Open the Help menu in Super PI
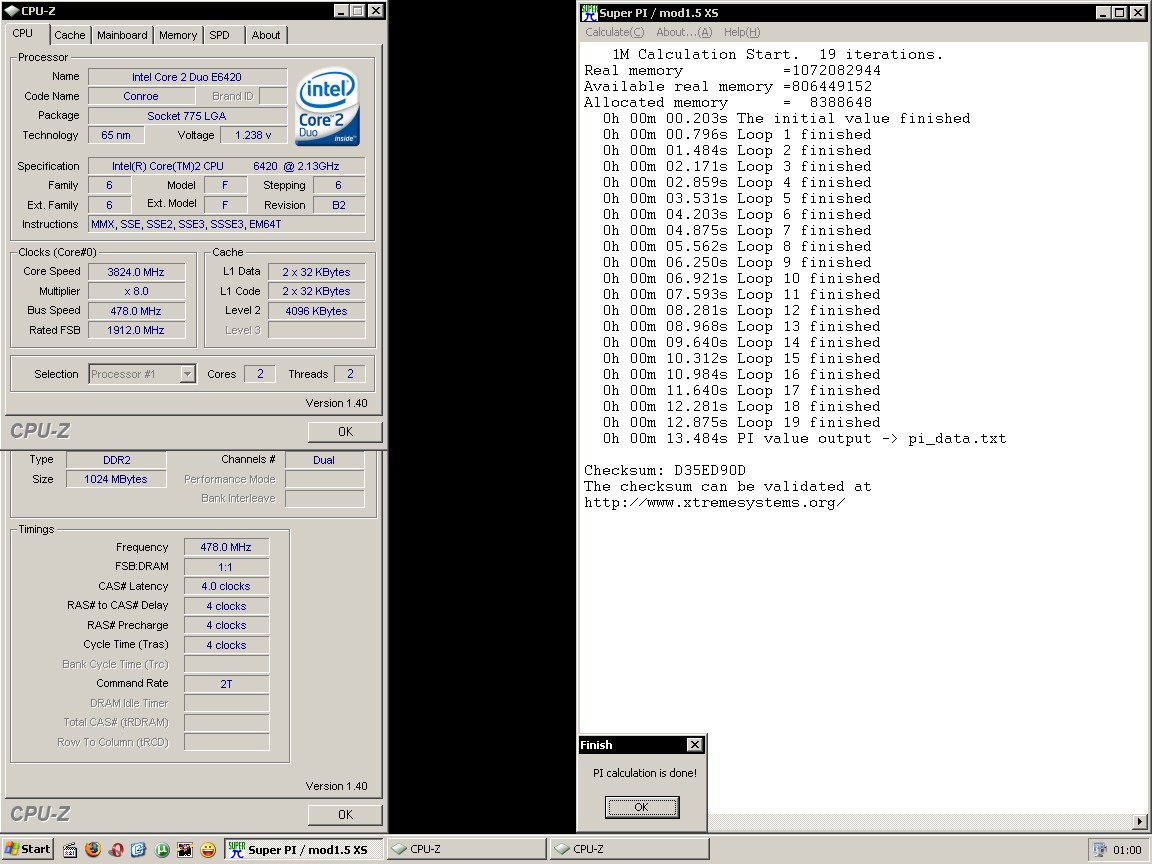 click(x=741, y=32)
